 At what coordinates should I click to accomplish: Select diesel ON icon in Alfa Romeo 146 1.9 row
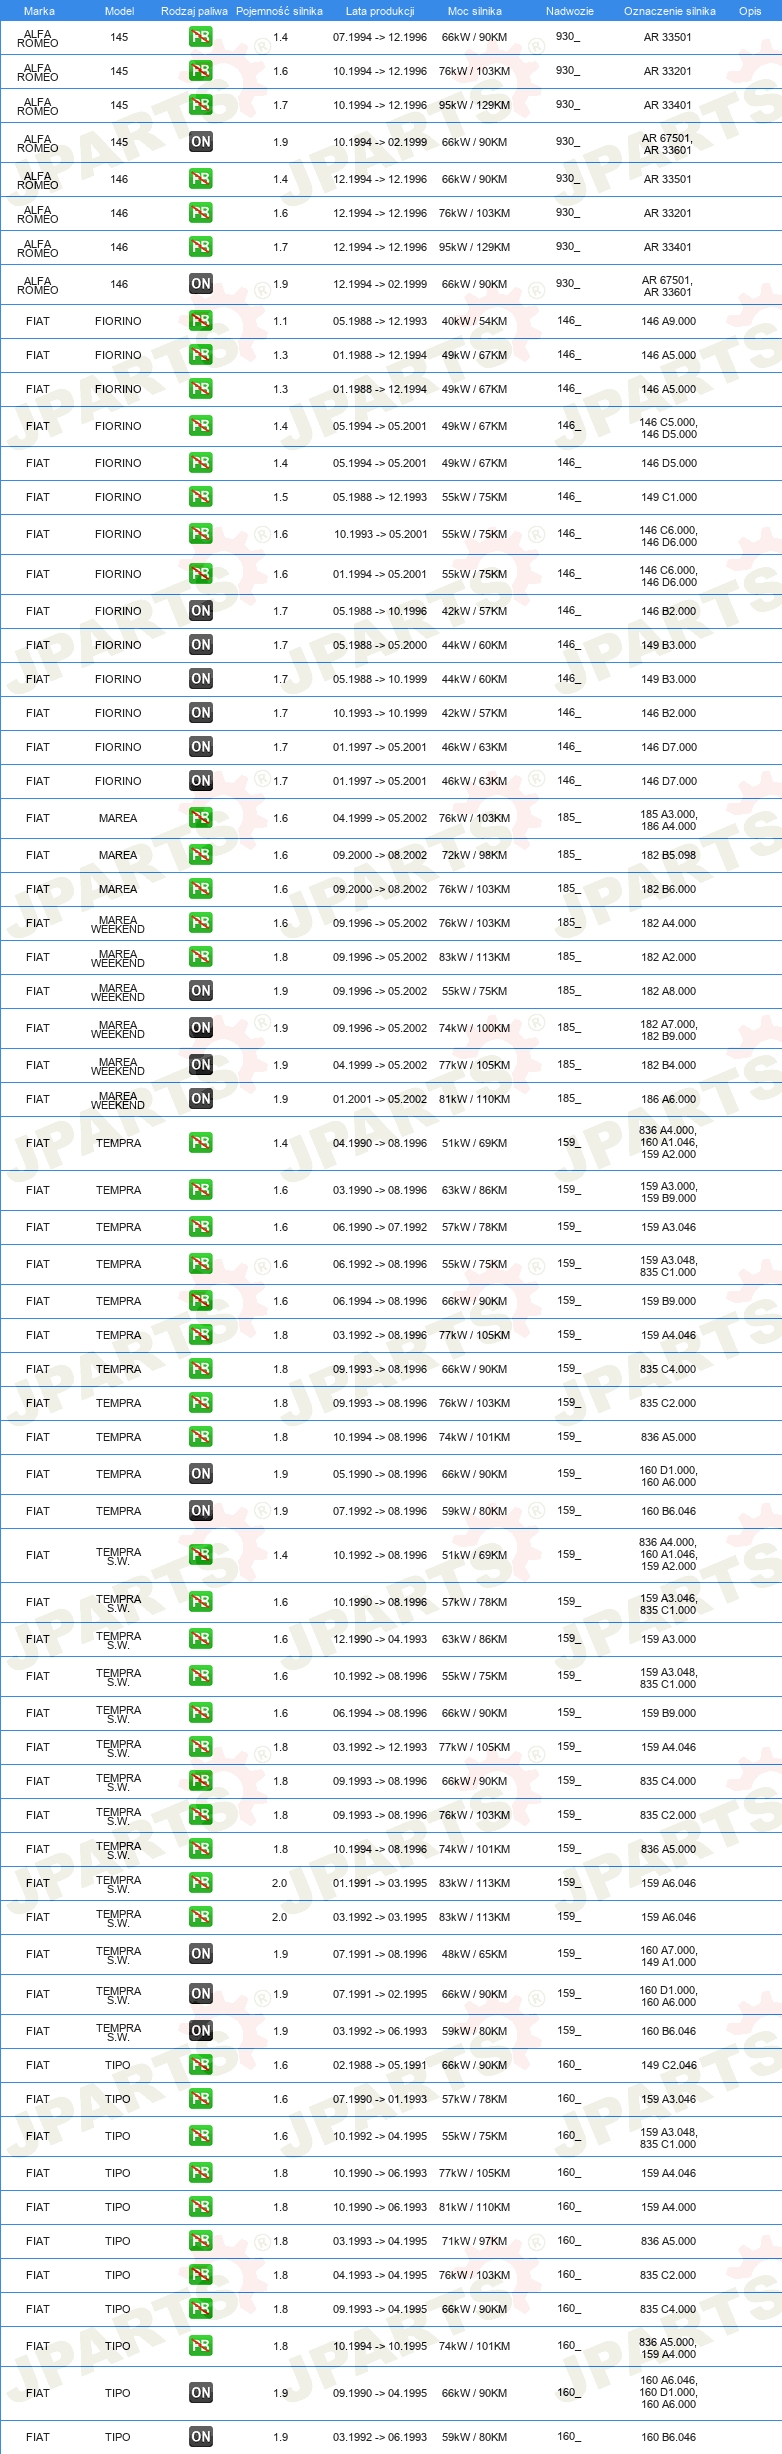click(x=201, y=284)
